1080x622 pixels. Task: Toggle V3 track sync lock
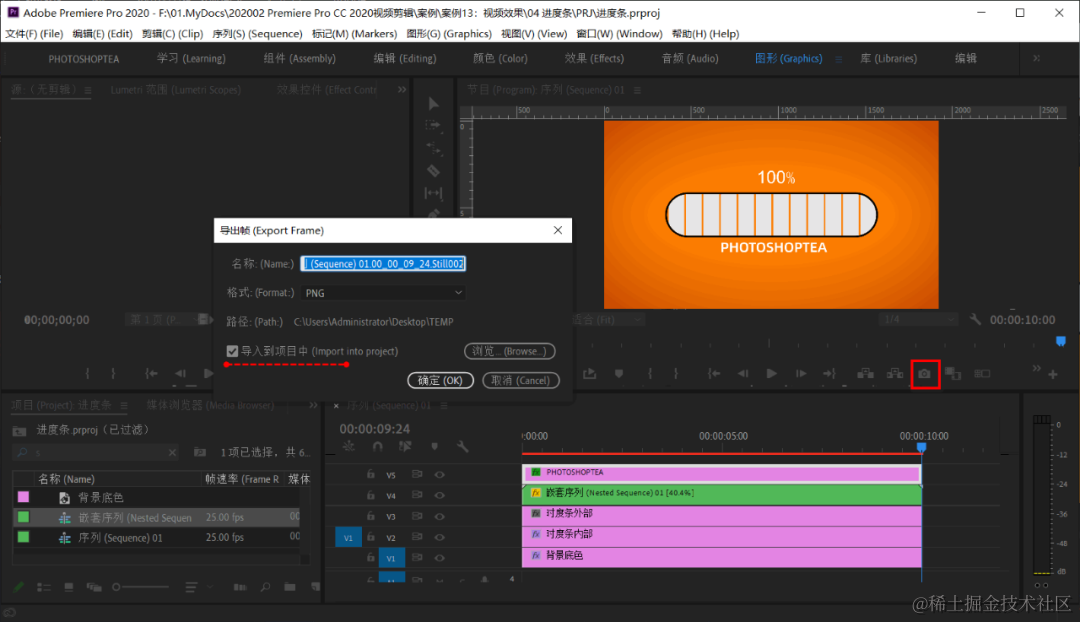[417, 517]
